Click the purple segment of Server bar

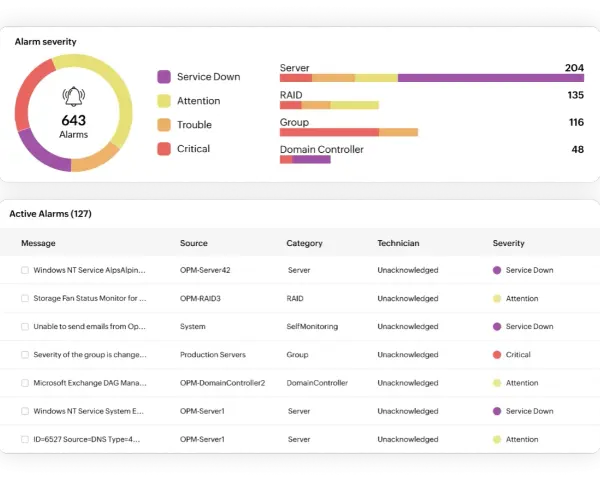pyautogui.click(x=491, y=78)
